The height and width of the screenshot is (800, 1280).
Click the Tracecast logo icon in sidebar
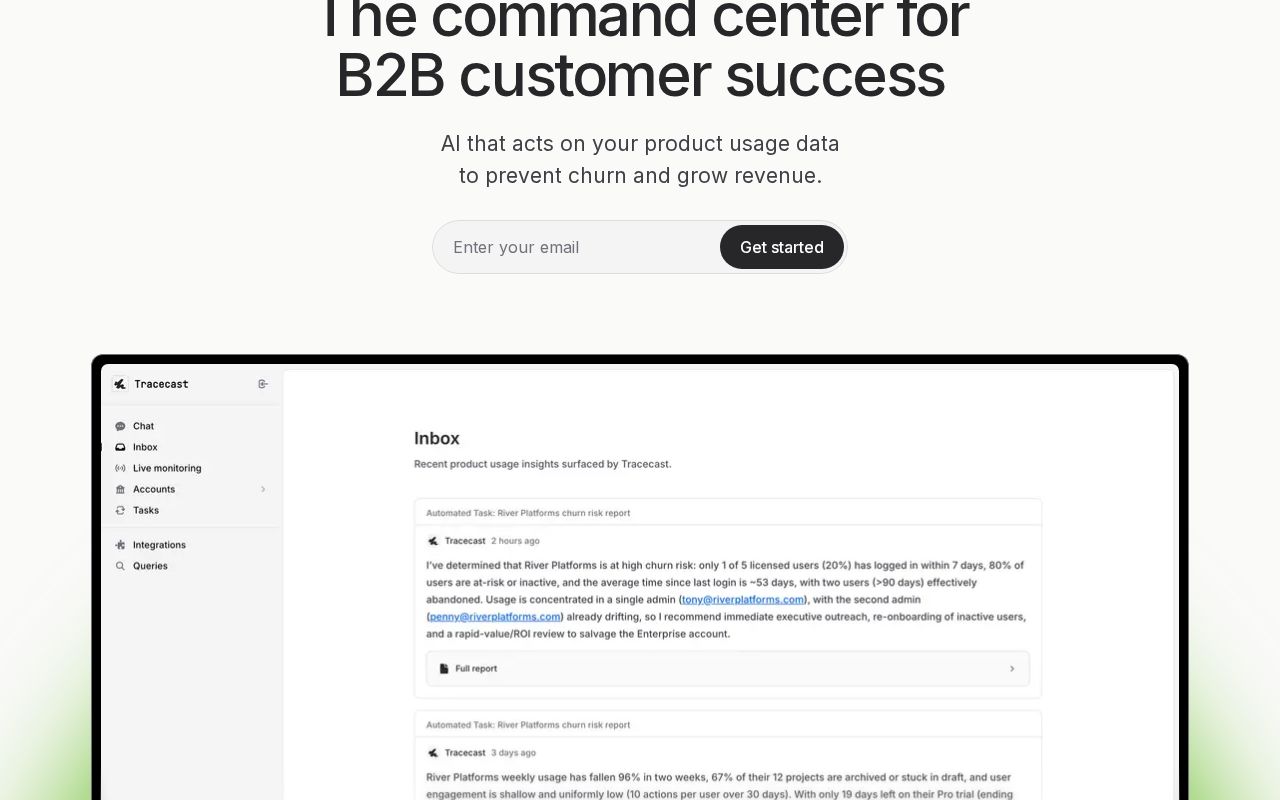[x=120, y=384]
